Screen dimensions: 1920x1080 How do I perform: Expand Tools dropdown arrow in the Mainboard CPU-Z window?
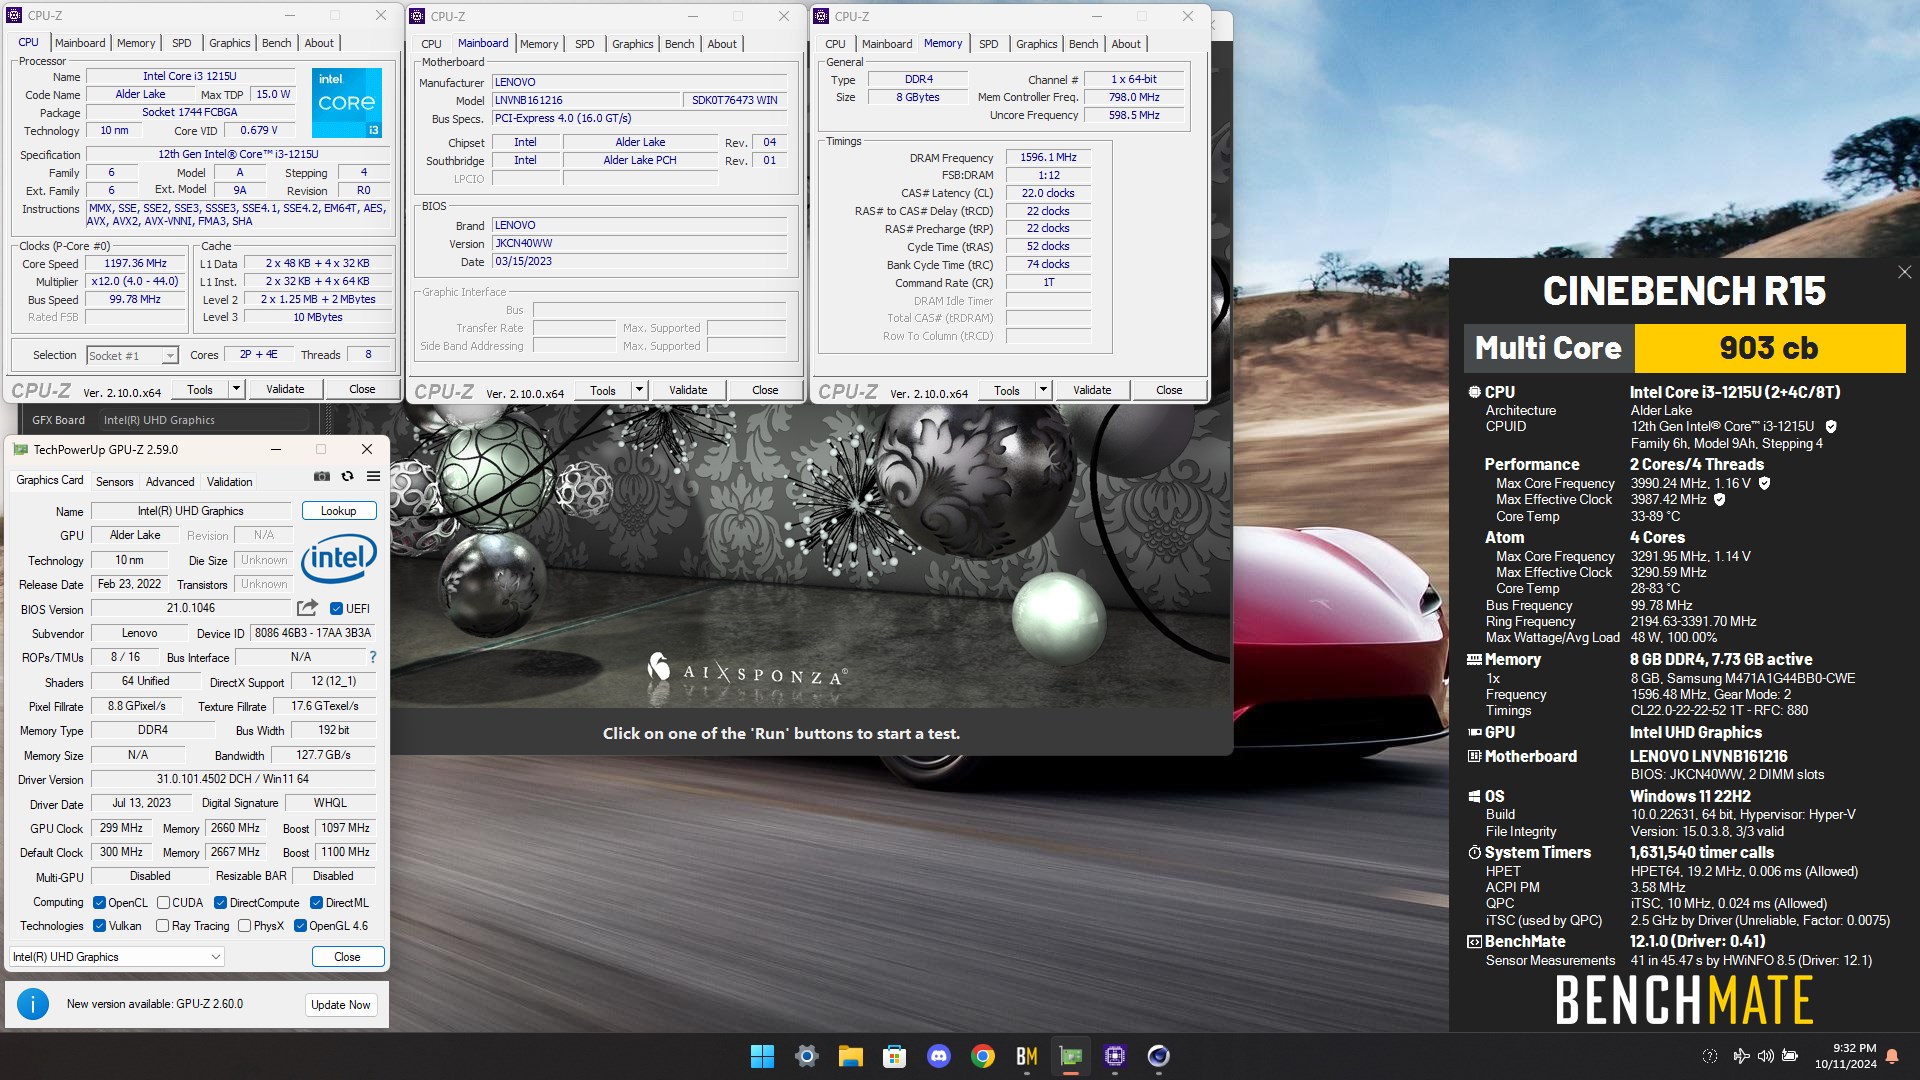[x=640, y=390]
